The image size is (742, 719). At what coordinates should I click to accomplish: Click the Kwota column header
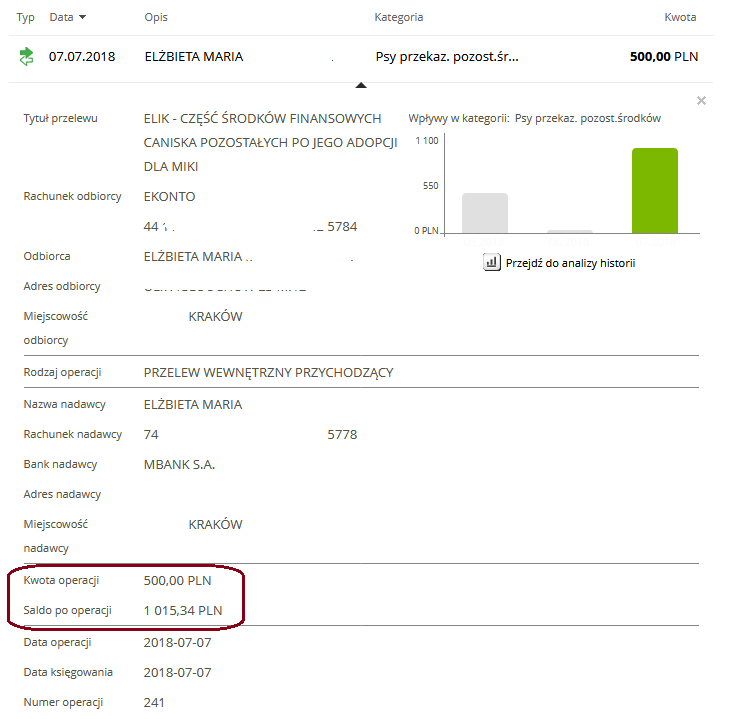(680, 17)
